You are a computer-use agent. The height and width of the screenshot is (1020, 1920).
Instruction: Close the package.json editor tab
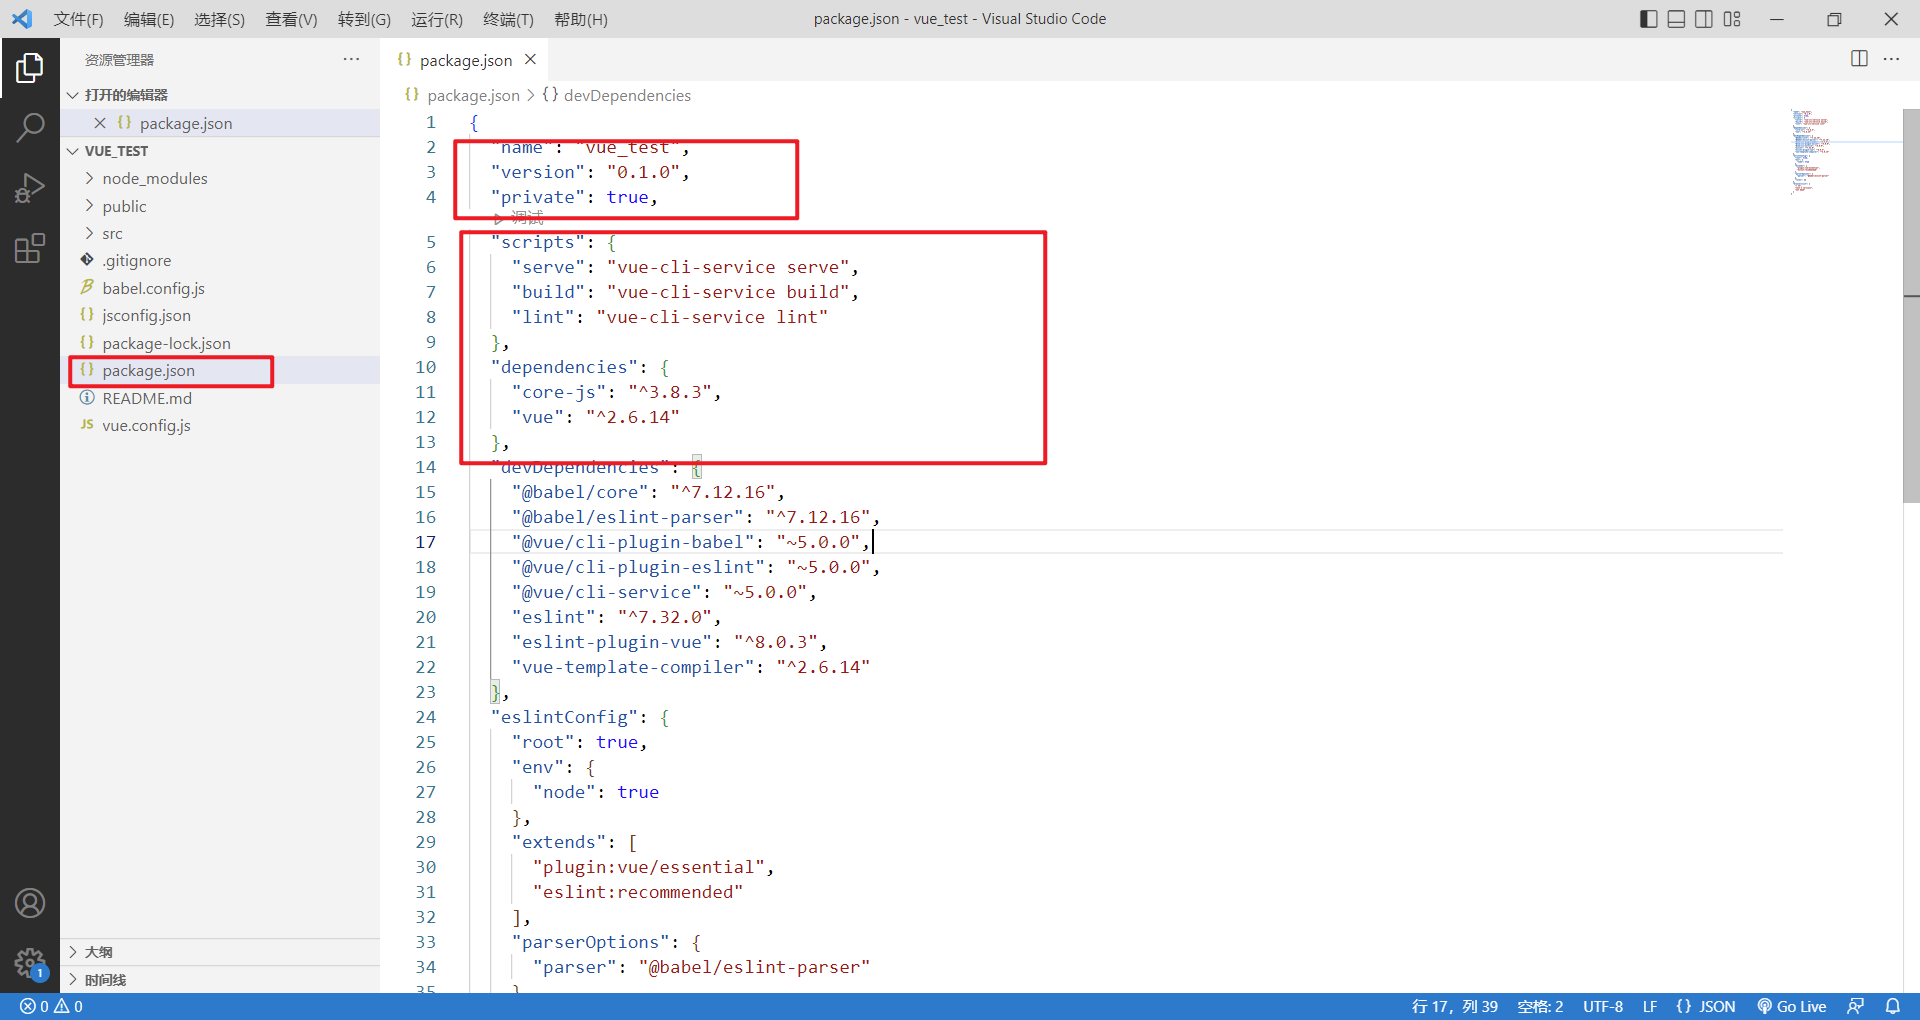point(530,60)
